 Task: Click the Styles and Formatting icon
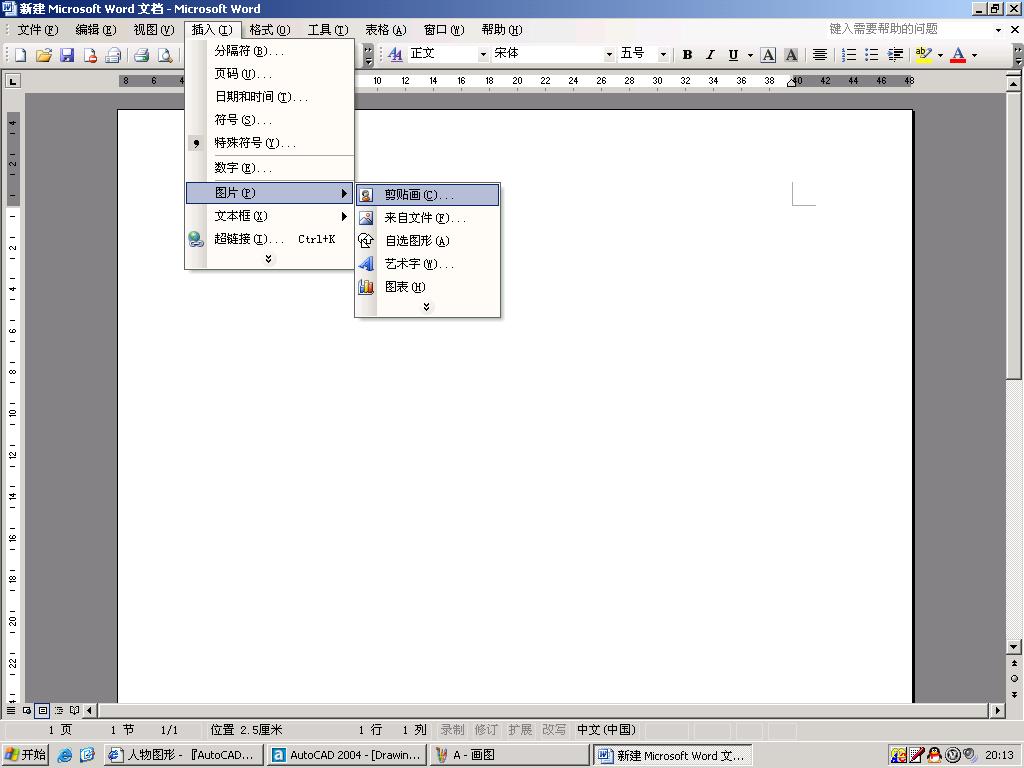(395, 55)
